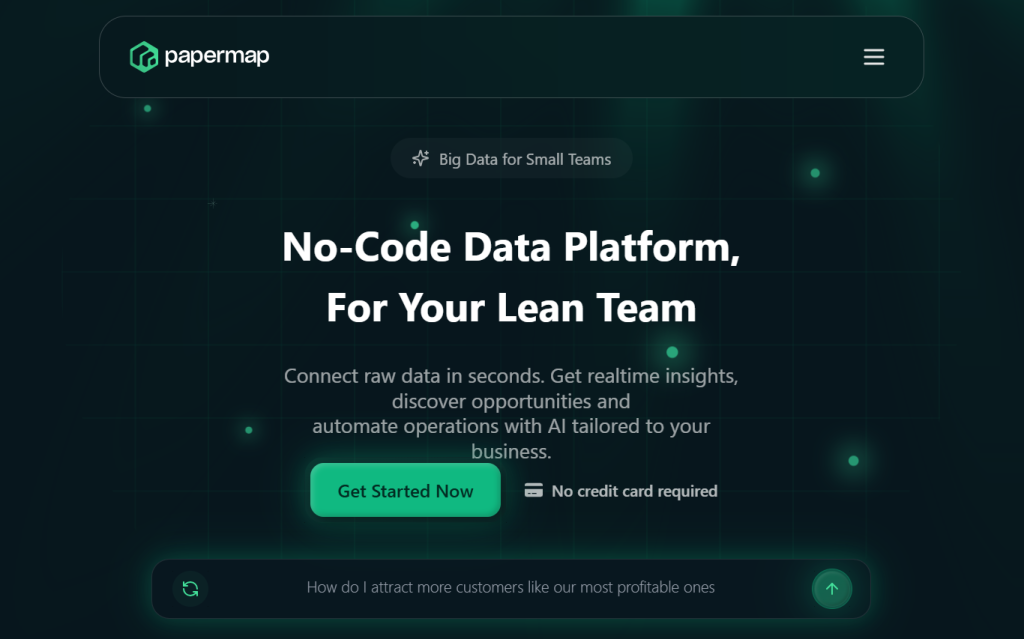
Task: Open the menu from the navbar's right side
Action: 873,57
